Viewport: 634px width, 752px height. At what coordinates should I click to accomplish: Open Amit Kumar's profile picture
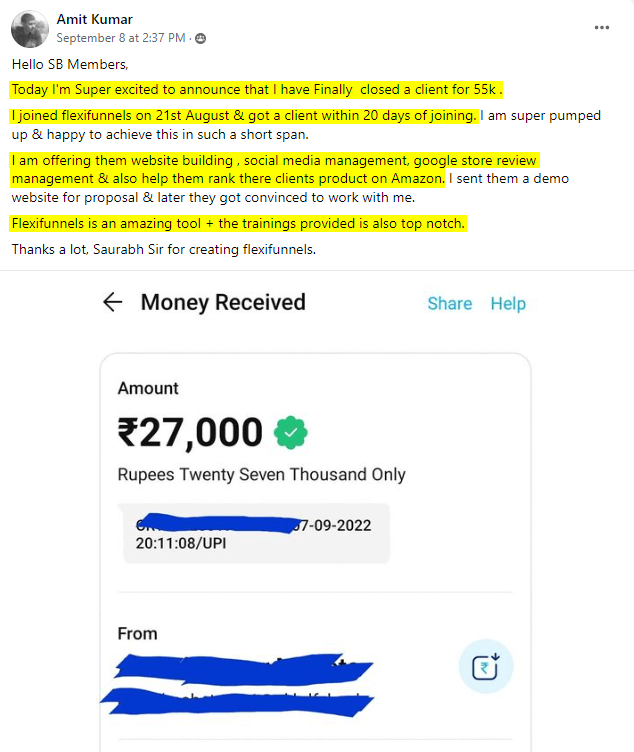click(x=28, y=29)
